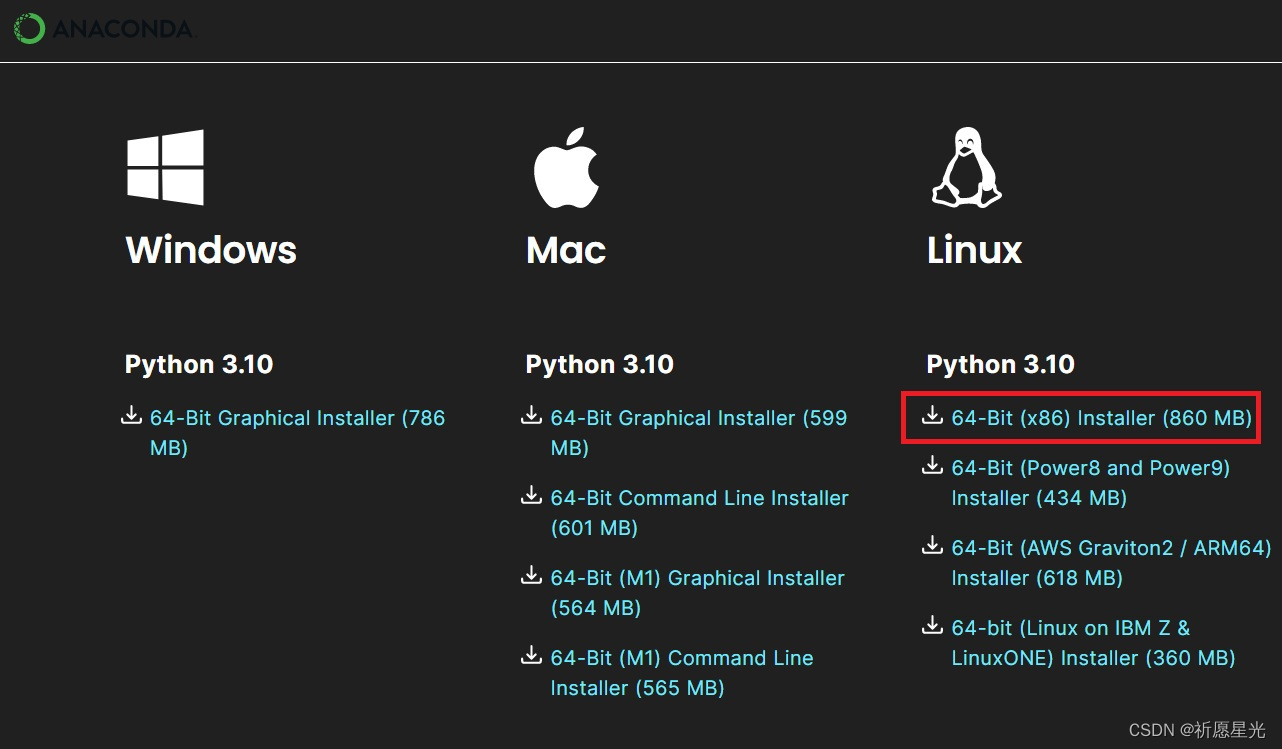This screenshot has height=749, width=1282.
Task: Click download icon beside Power8 and Power9 Installer
Action: tap(932, 465)
